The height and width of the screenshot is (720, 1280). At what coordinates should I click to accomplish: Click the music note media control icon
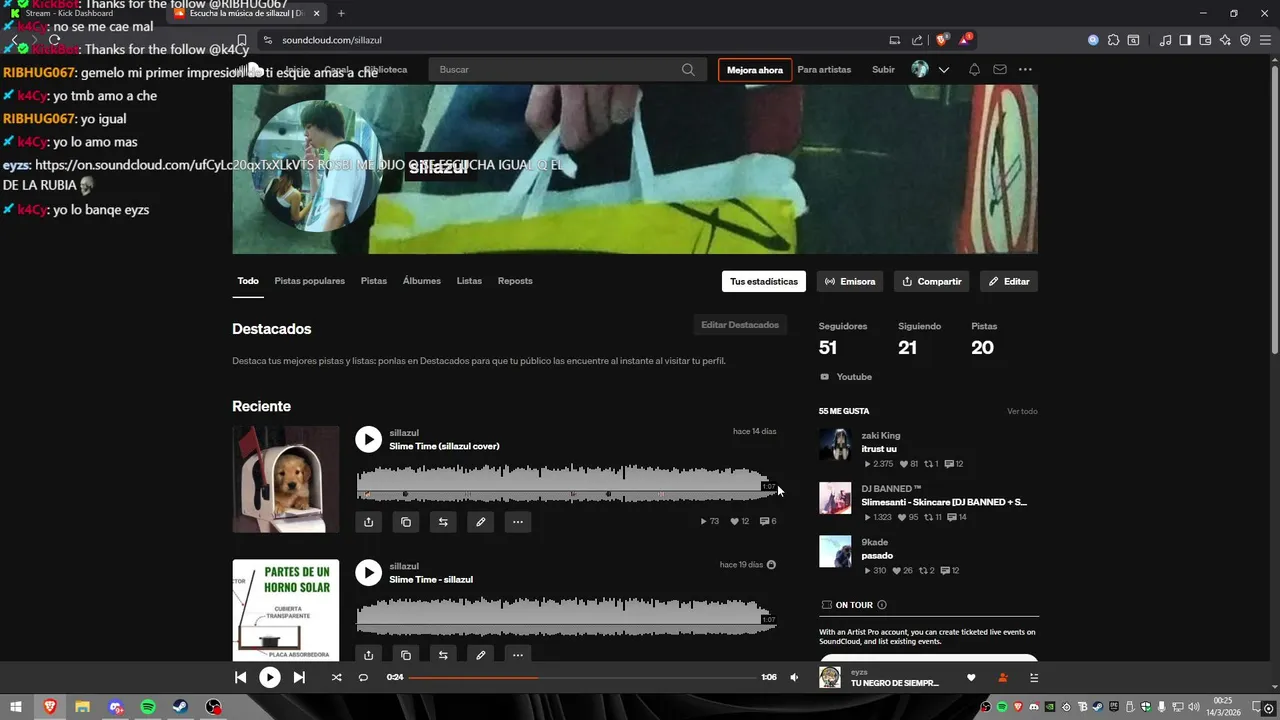tap(1165, 40)
